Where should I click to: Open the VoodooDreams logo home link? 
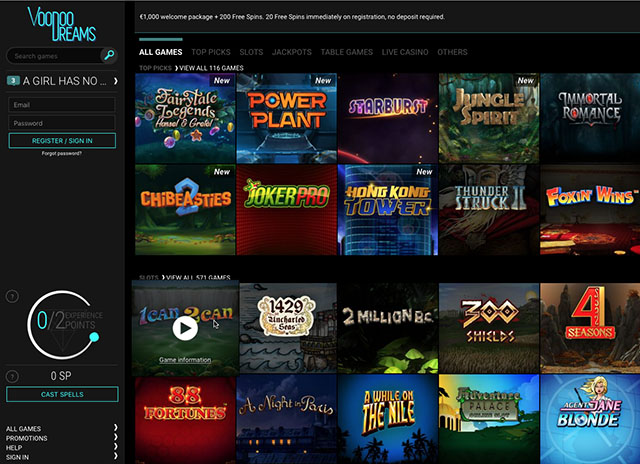click(62, 24)
